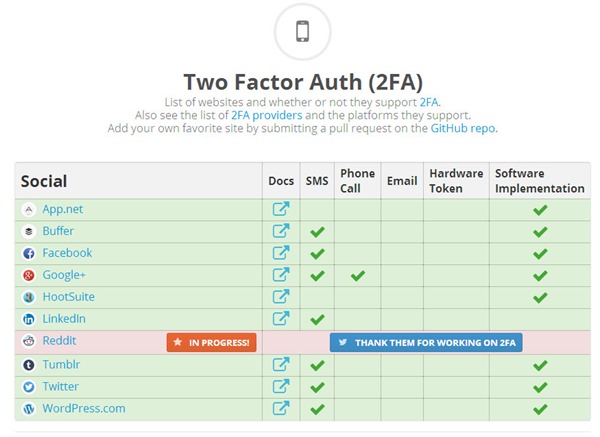
Task: Open the App.net docs link icon
Action: (281, 210)
